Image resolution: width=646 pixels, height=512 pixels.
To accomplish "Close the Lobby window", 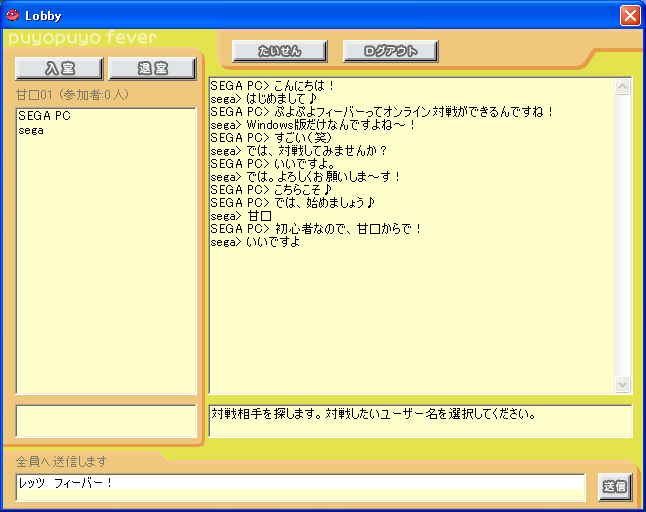I will pyautogui.click(x=629, y=15).
